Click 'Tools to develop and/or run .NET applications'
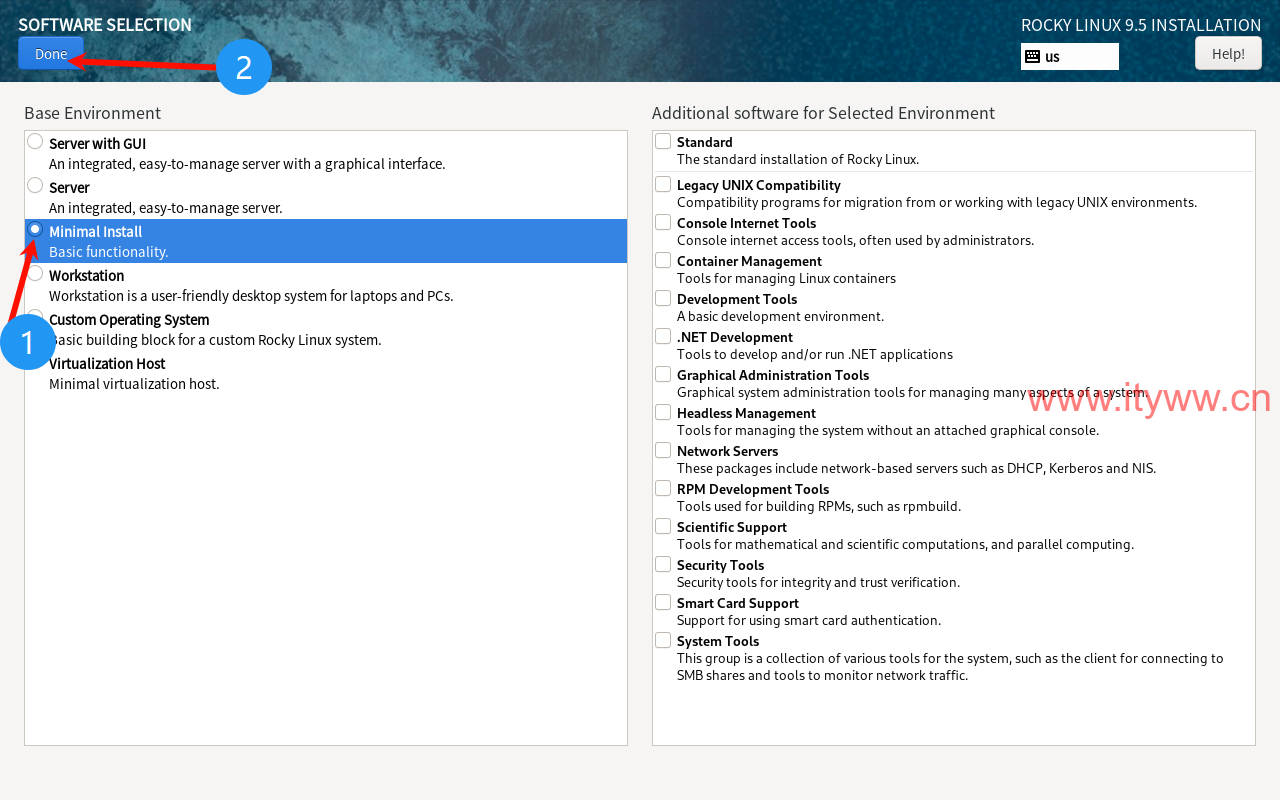The width and height of the screenshot is (1280, 800). (x=815, y=354)
